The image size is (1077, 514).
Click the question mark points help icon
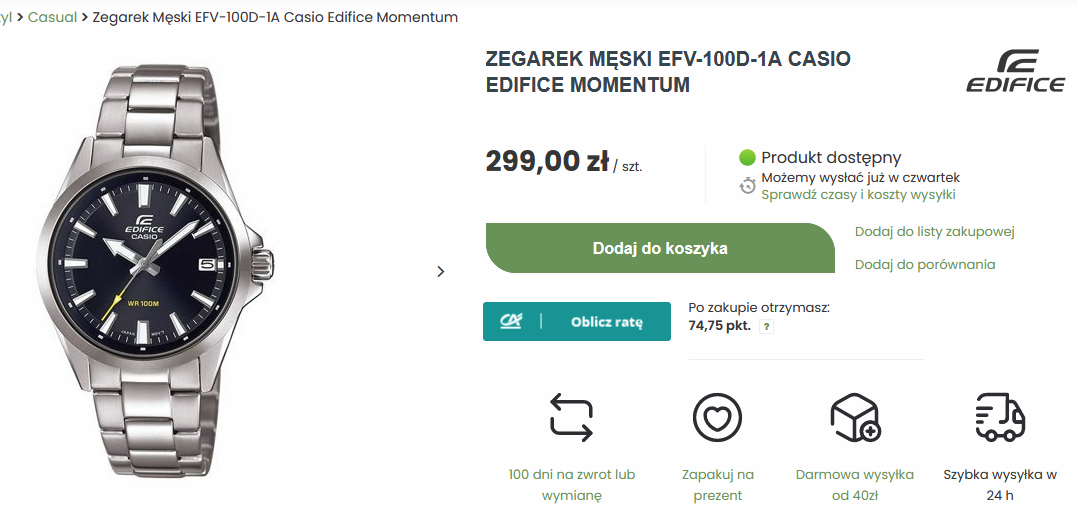pos(767,326)
